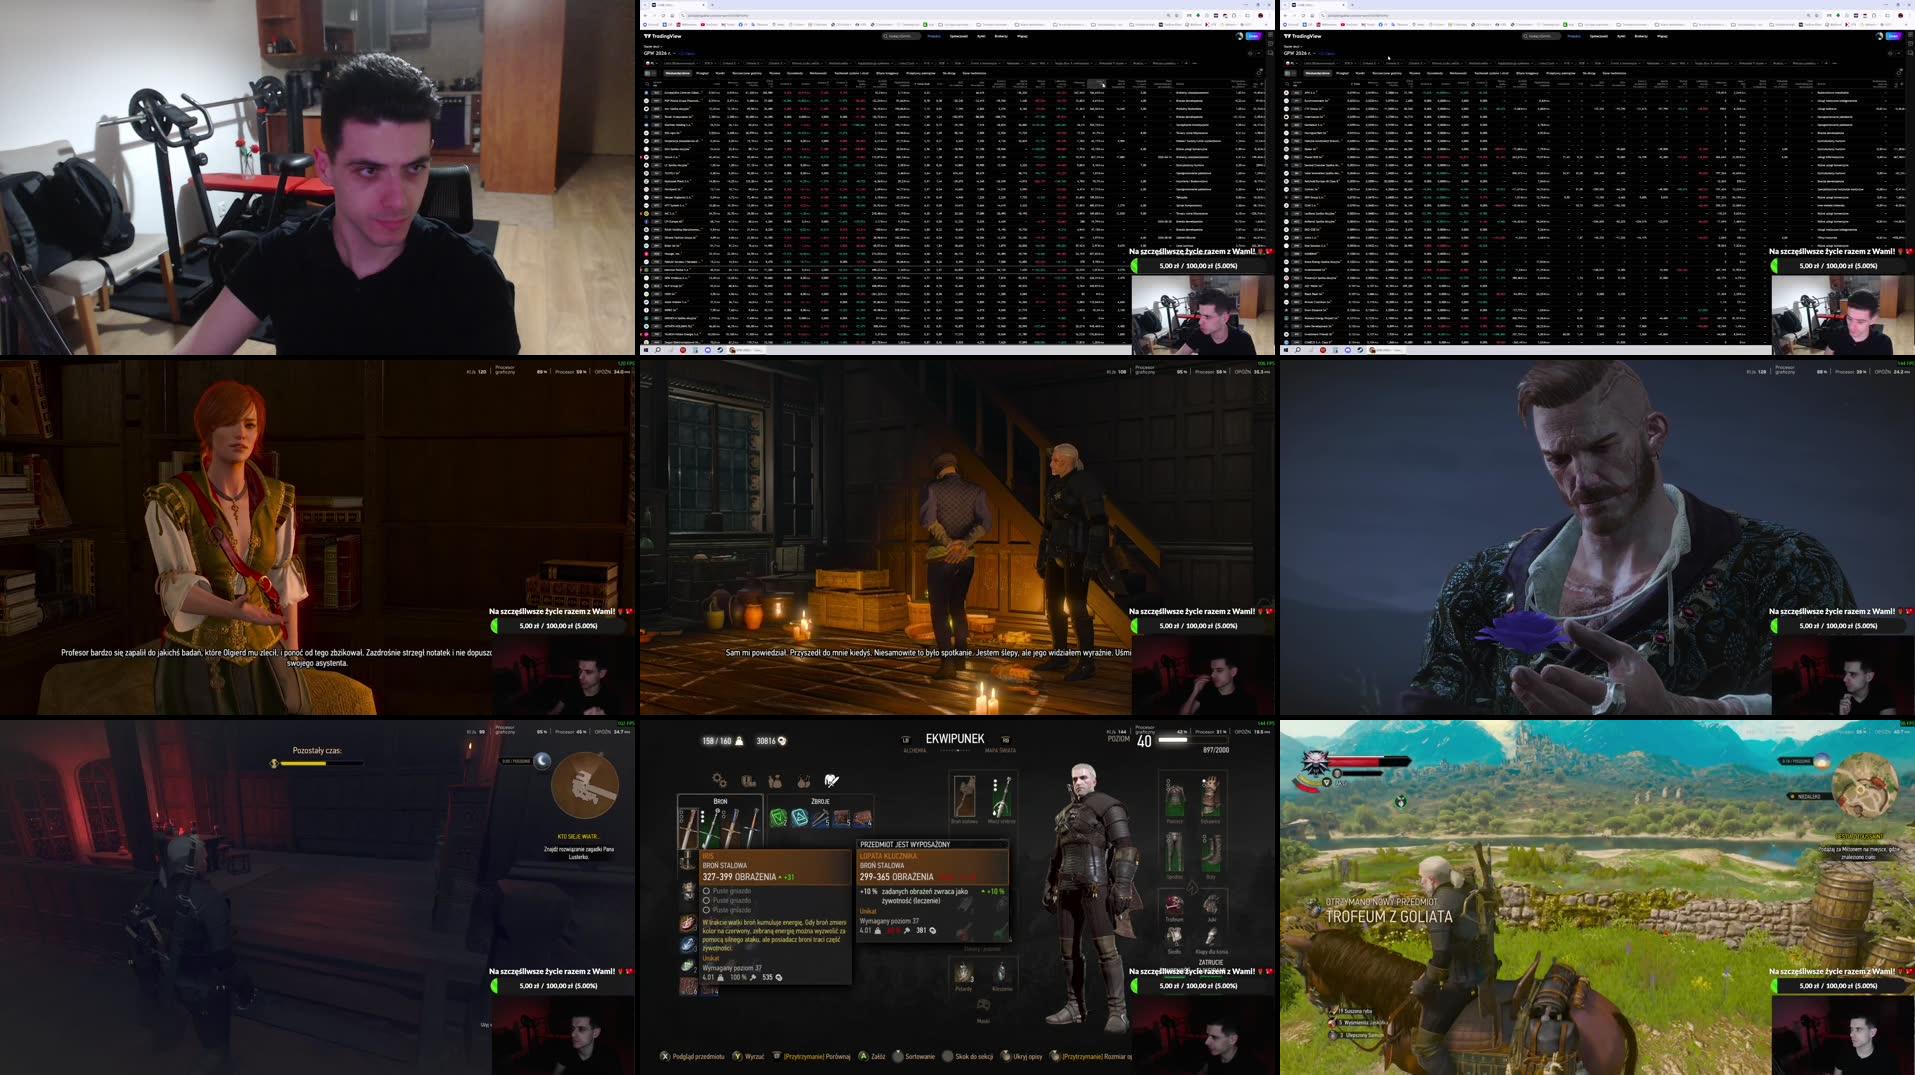The width and height of the screenshot is (1915, 1075).
Task: Switch to Dywidendy tab in top-middle screener
Action: pyautogui.click(x=795, y=73)
